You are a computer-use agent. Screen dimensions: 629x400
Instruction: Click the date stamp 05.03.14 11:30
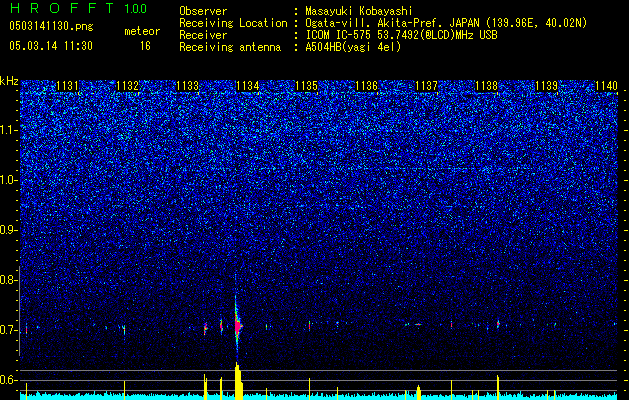point(51,46)
